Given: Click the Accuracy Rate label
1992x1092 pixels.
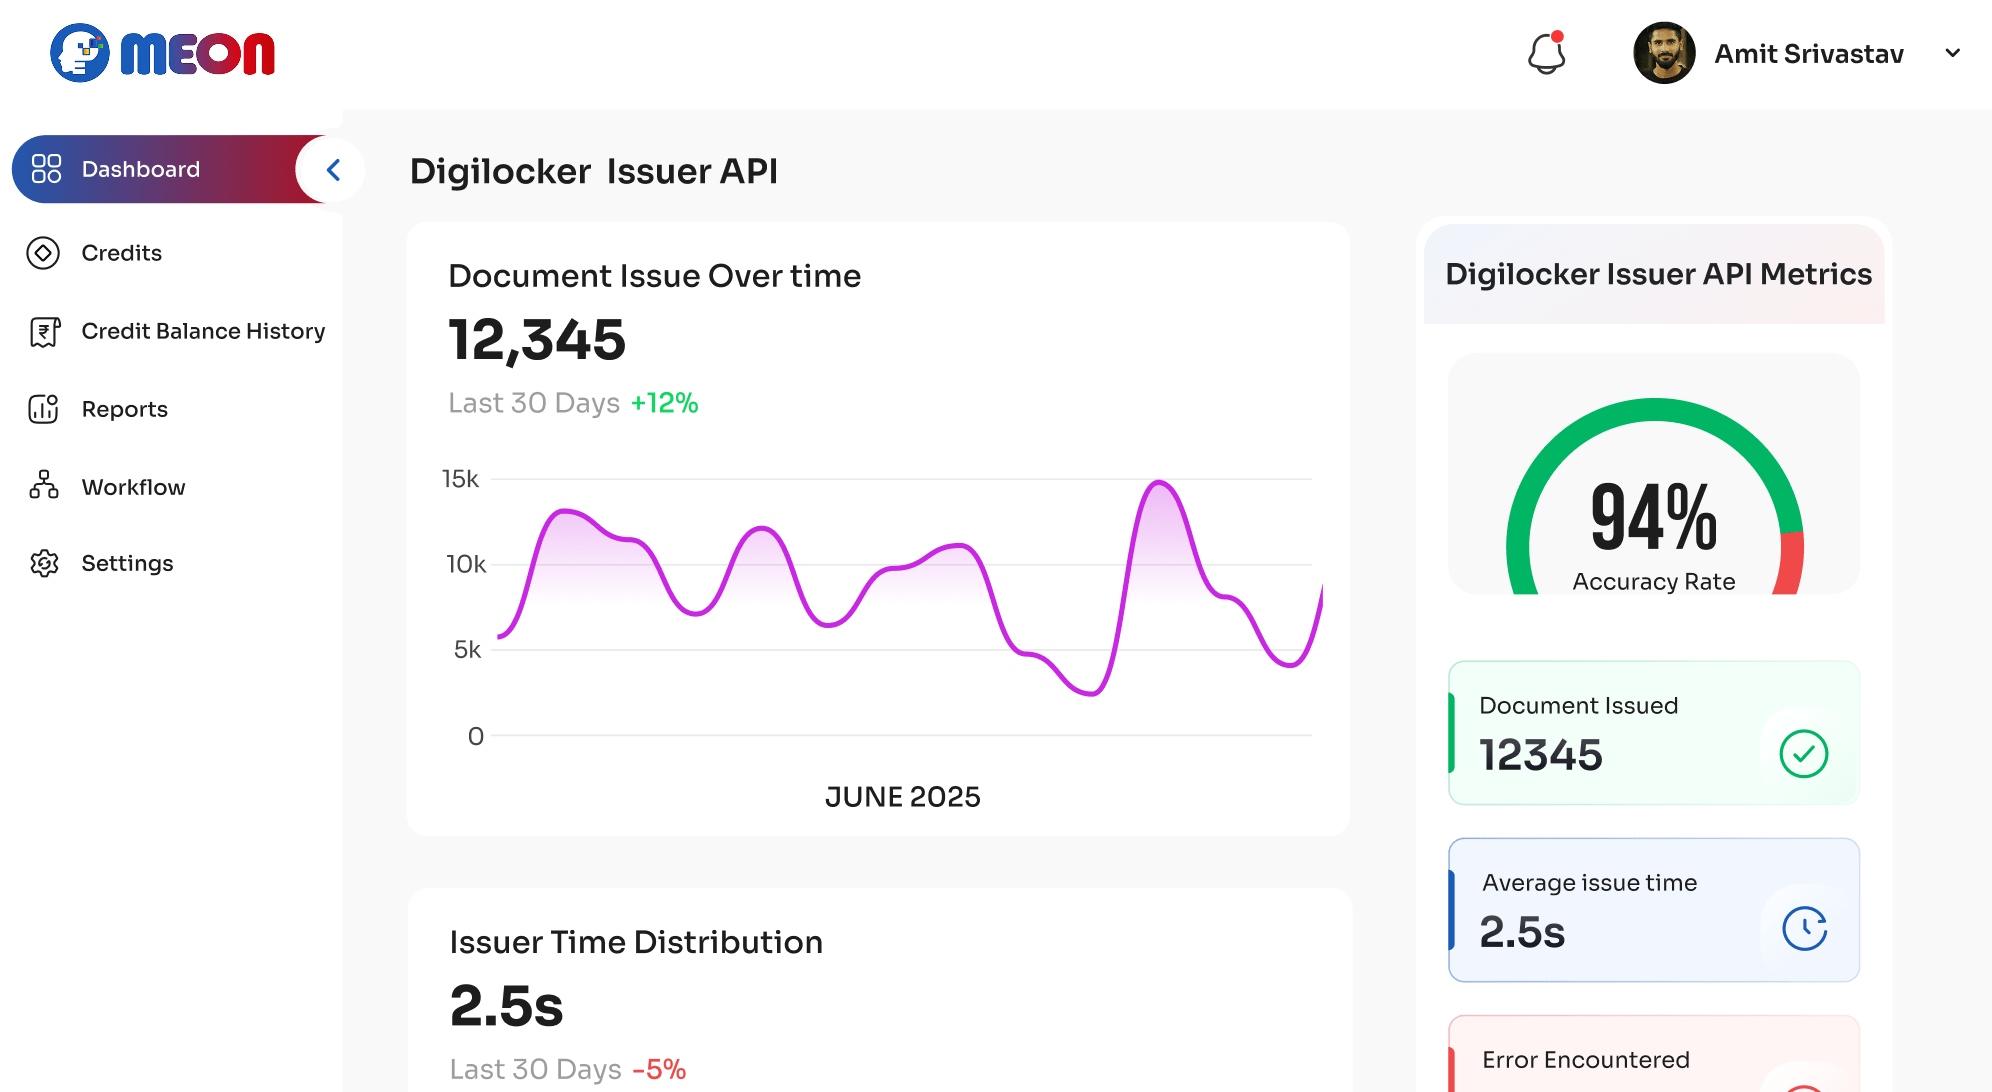Looking at the screenshot, I should coord(1654,582).
